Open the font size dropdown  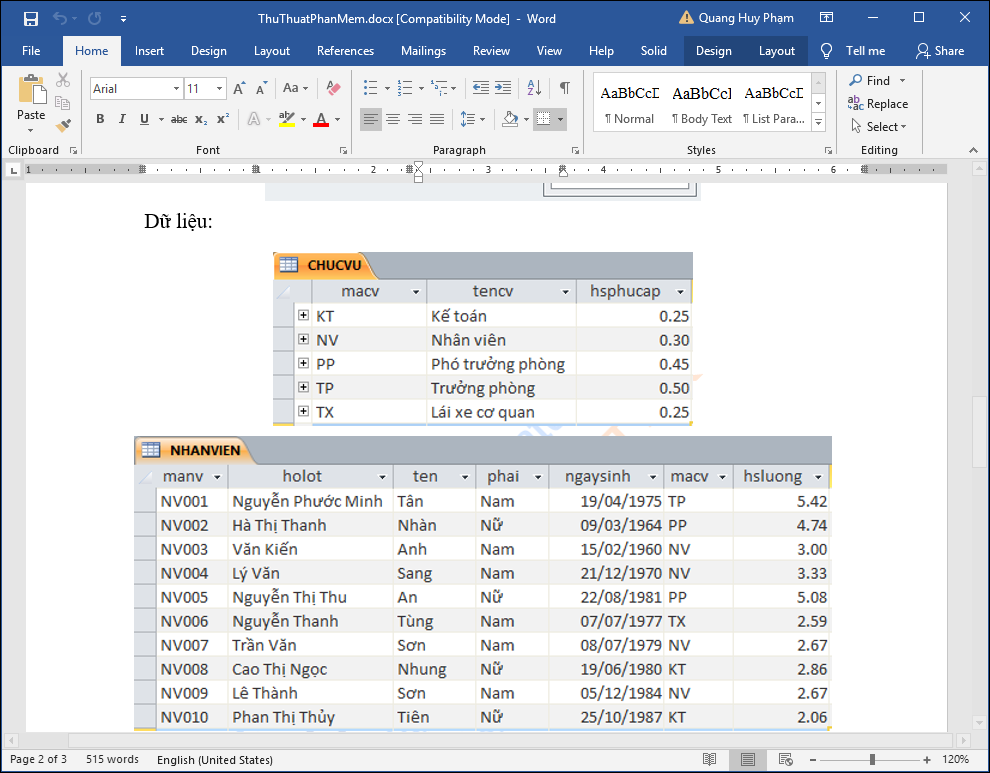pos(219,88)
